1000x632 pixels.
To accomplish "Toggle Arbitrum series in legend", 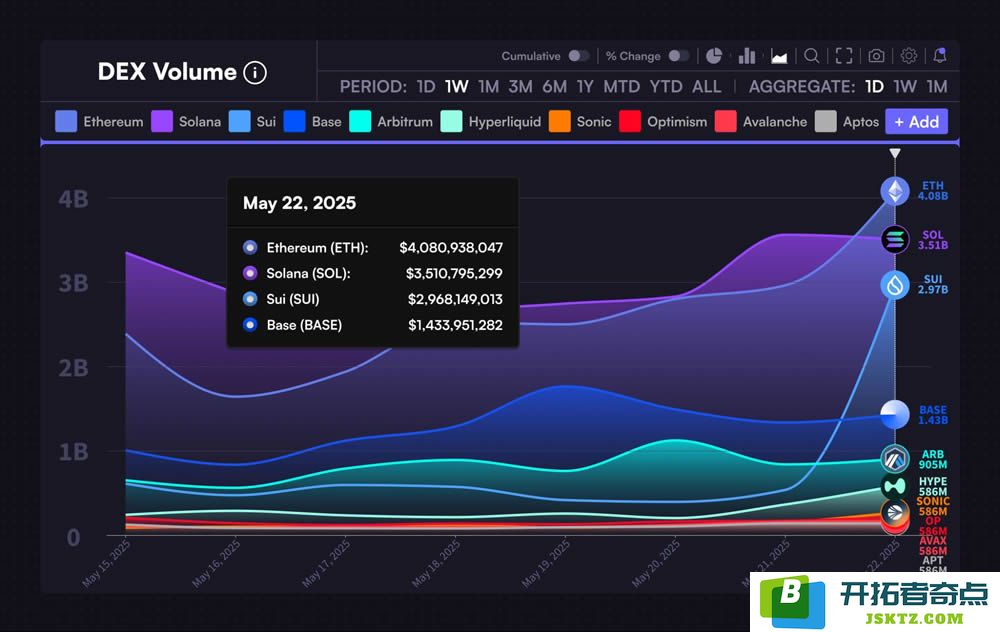I will [x=391, y=121].
